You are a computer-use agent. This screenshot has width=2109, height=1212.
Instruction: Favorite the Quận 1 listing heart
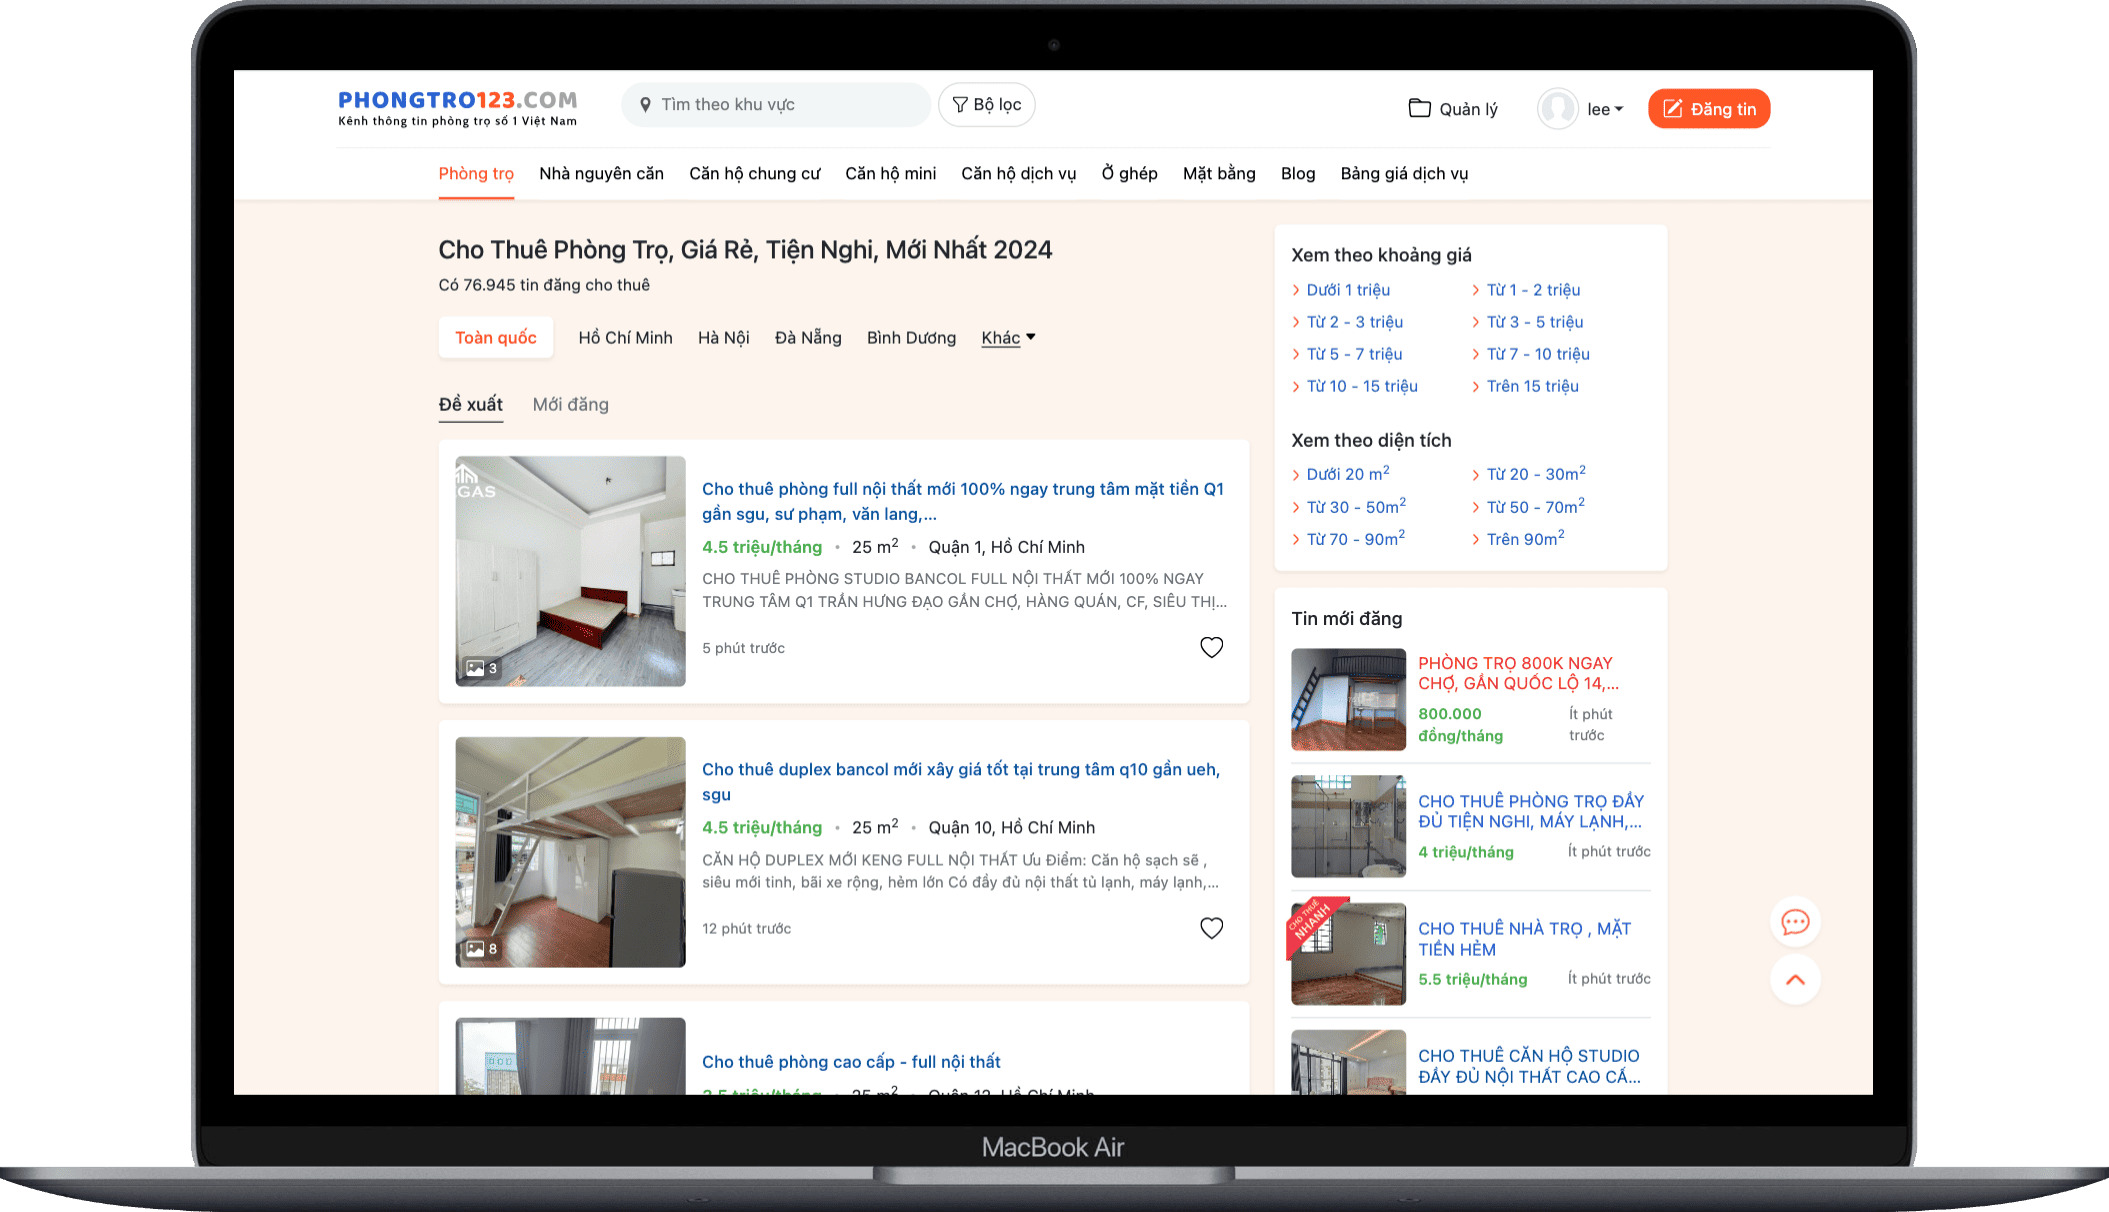click(x=1211, y=647)
